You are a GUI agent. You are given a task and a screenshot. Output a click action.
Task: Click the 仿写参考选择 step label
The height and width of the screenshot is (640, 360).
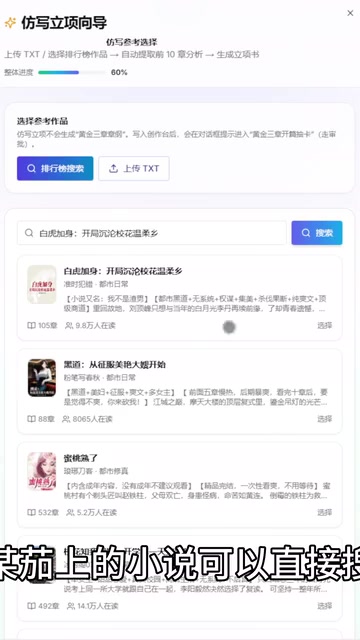131,42
